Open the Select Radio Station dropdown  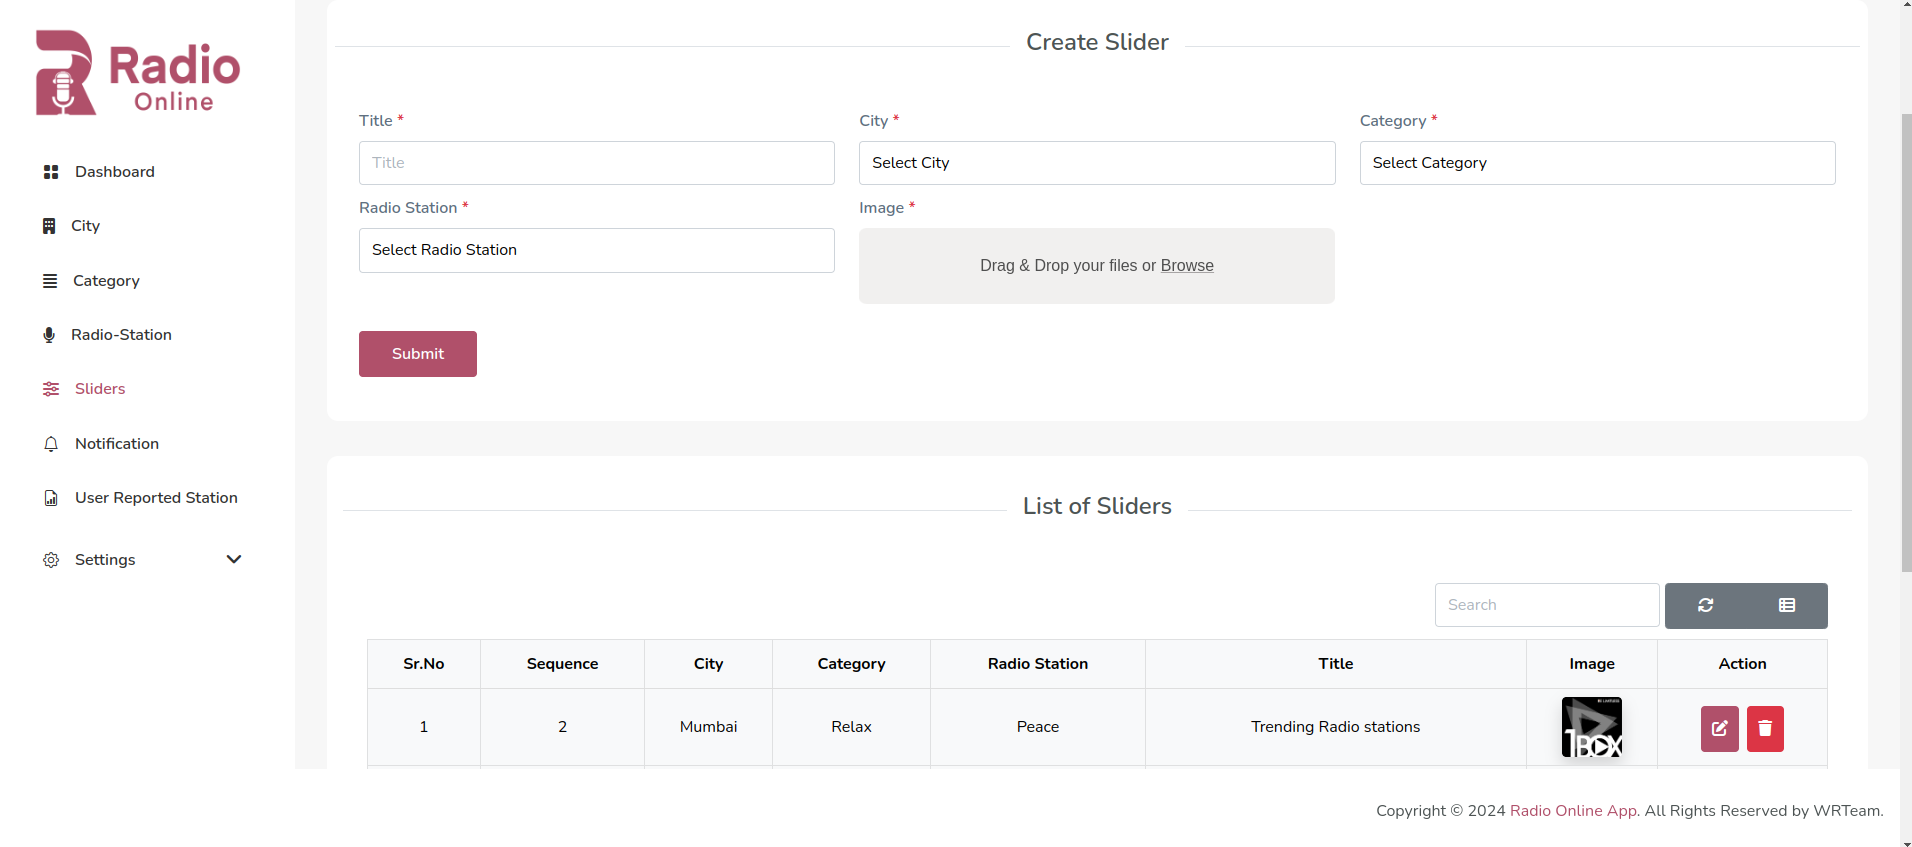(597, 250)
